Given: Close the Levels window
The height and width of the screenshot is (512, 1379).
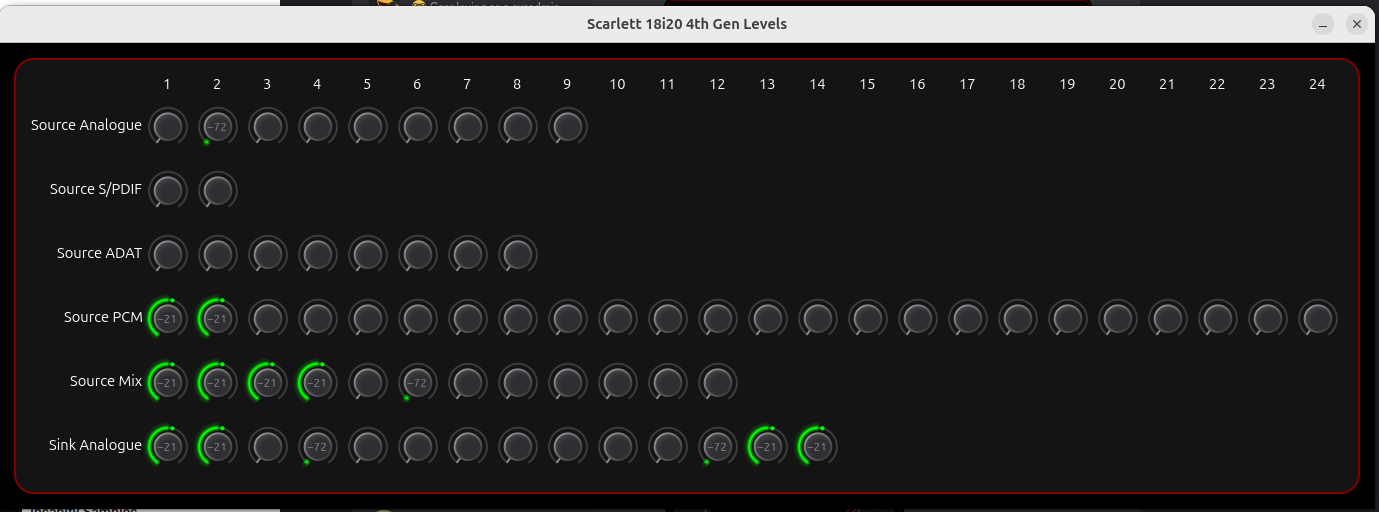Looking at the screenshot, I should click(x=1357, y=24).
